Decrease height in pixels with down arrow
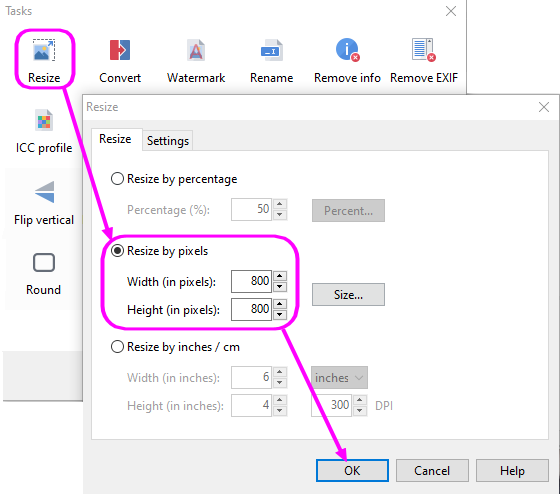560x494 pixels. 280,315
